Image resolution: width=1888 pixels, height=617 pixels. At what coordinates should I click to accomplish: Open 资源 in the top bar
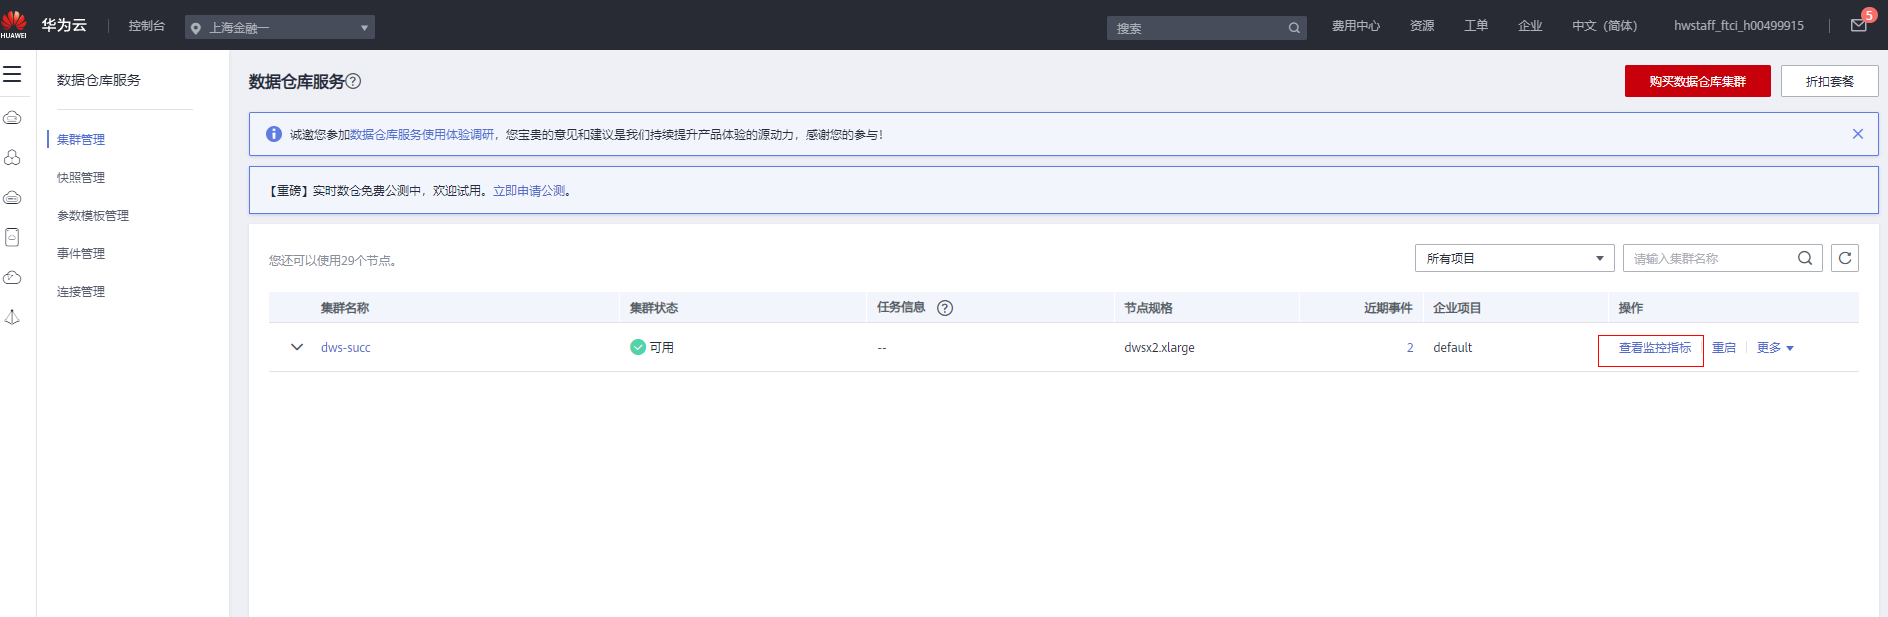(x=1422, y=26)
